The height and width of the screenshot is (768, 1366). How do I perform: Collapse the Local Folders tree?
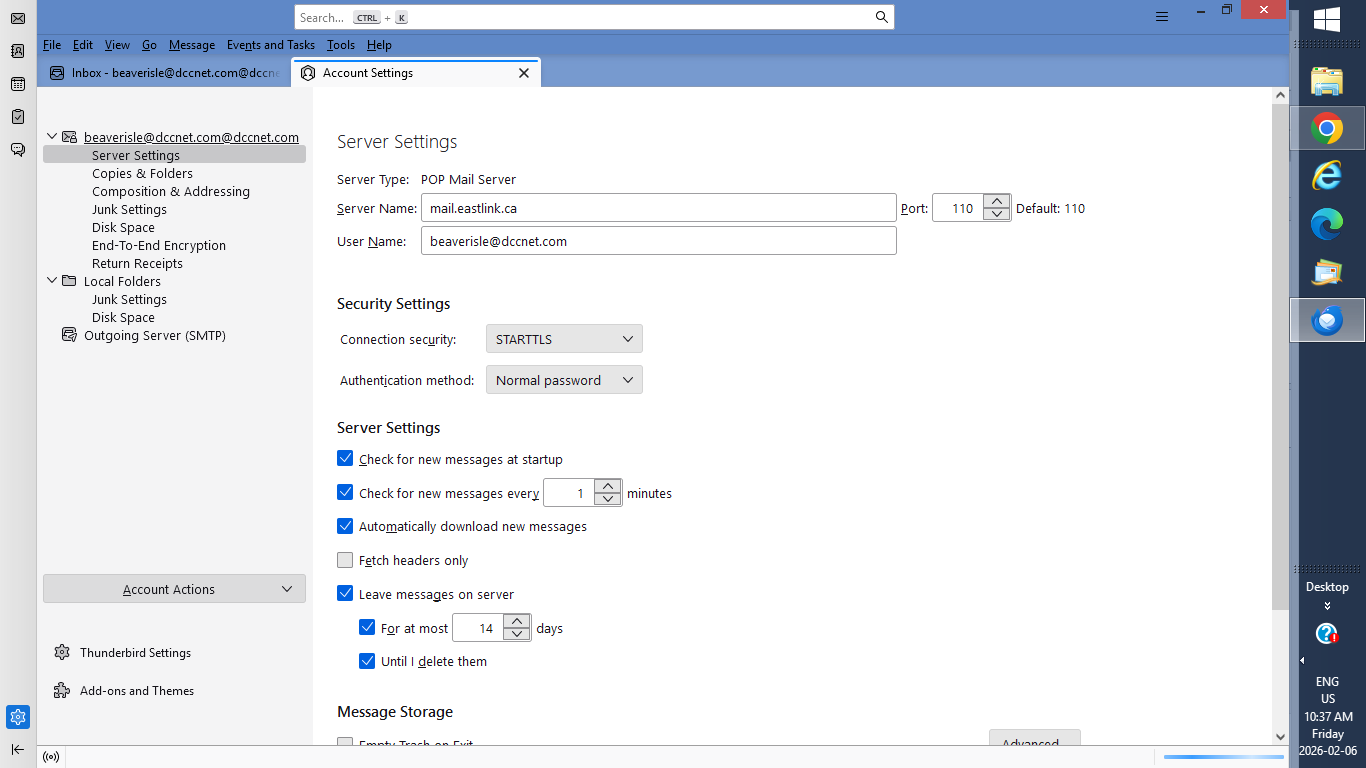[x=52, y=281]
